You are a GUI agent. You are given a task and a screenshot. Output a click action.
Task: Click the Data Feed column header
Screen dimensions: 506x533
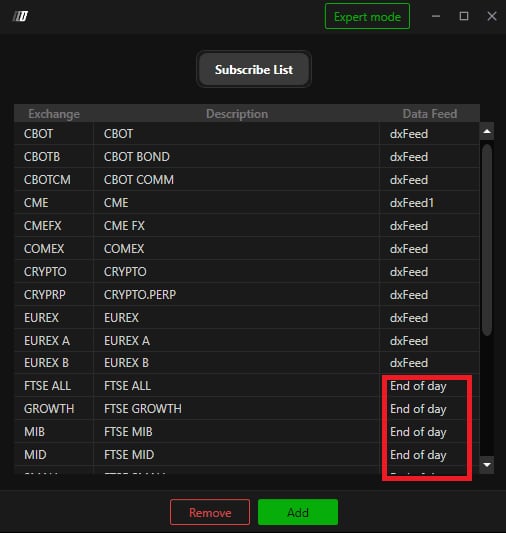click(430, 114)
